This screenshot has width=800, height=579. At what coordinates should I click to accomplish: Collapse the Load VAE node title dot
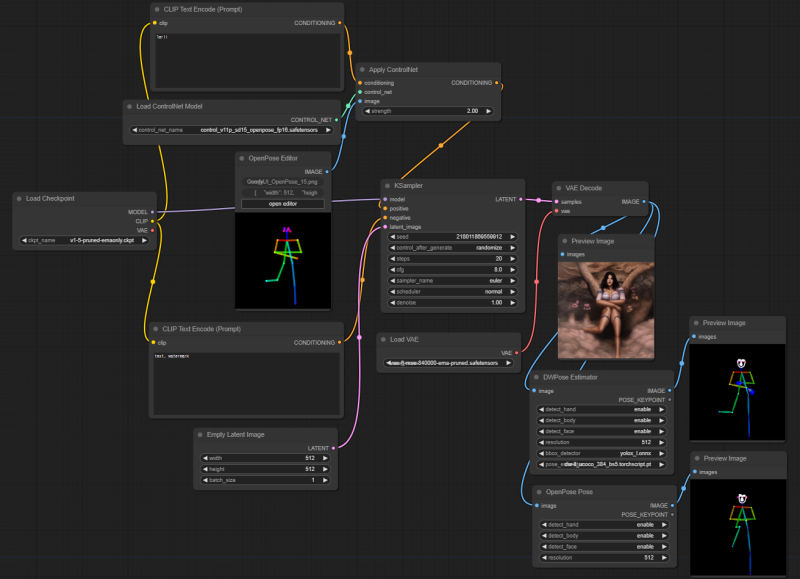point(383,339)
